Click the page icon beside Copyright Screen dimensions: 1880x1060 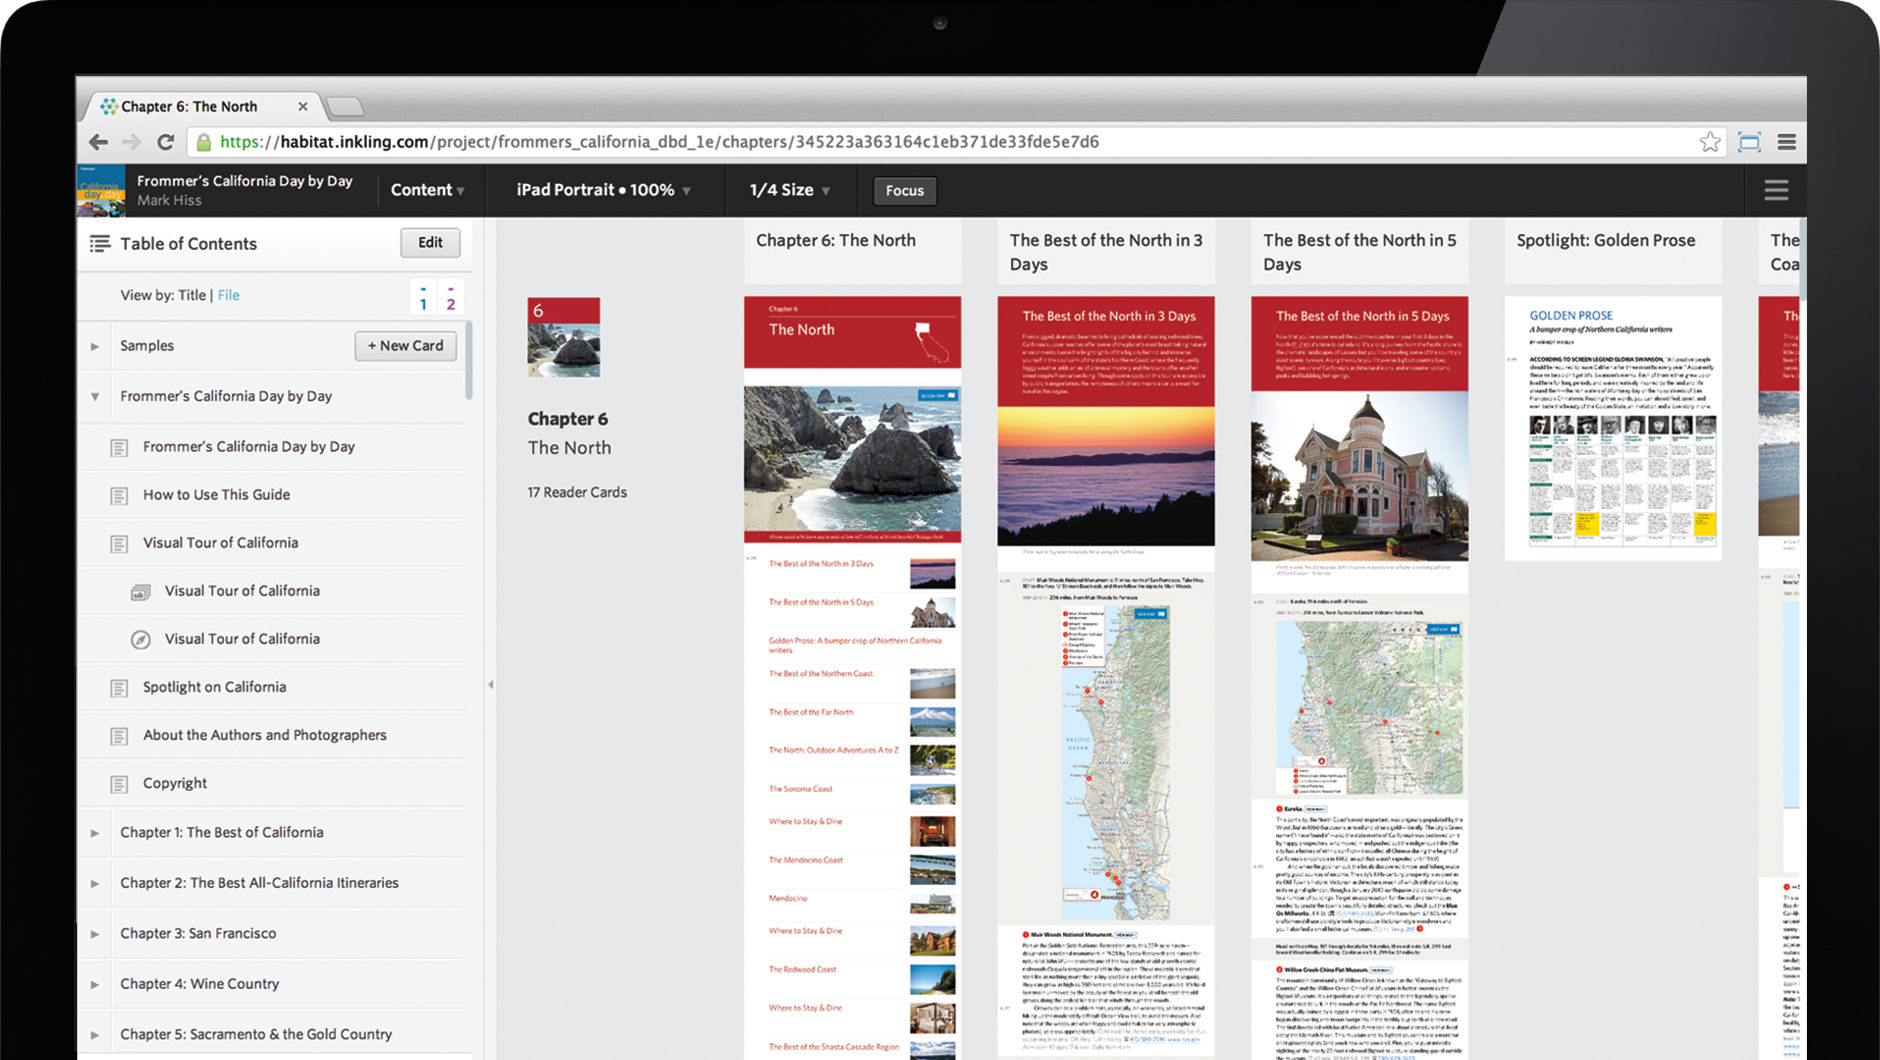[x=119, y=784]
